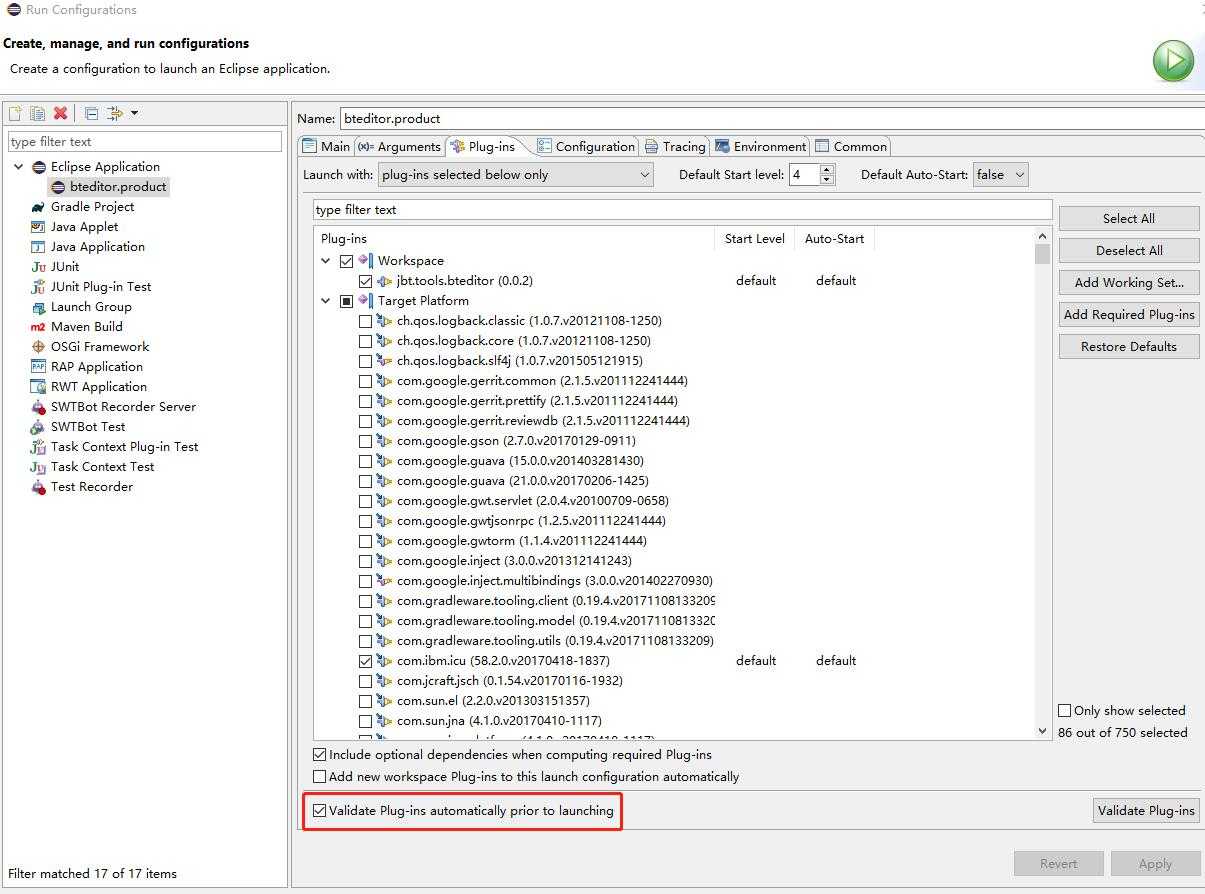Click the Validate Plug-ins button
Image resolution: width=1205 pixels, height=894 pixels.
tap(1146, 811)
